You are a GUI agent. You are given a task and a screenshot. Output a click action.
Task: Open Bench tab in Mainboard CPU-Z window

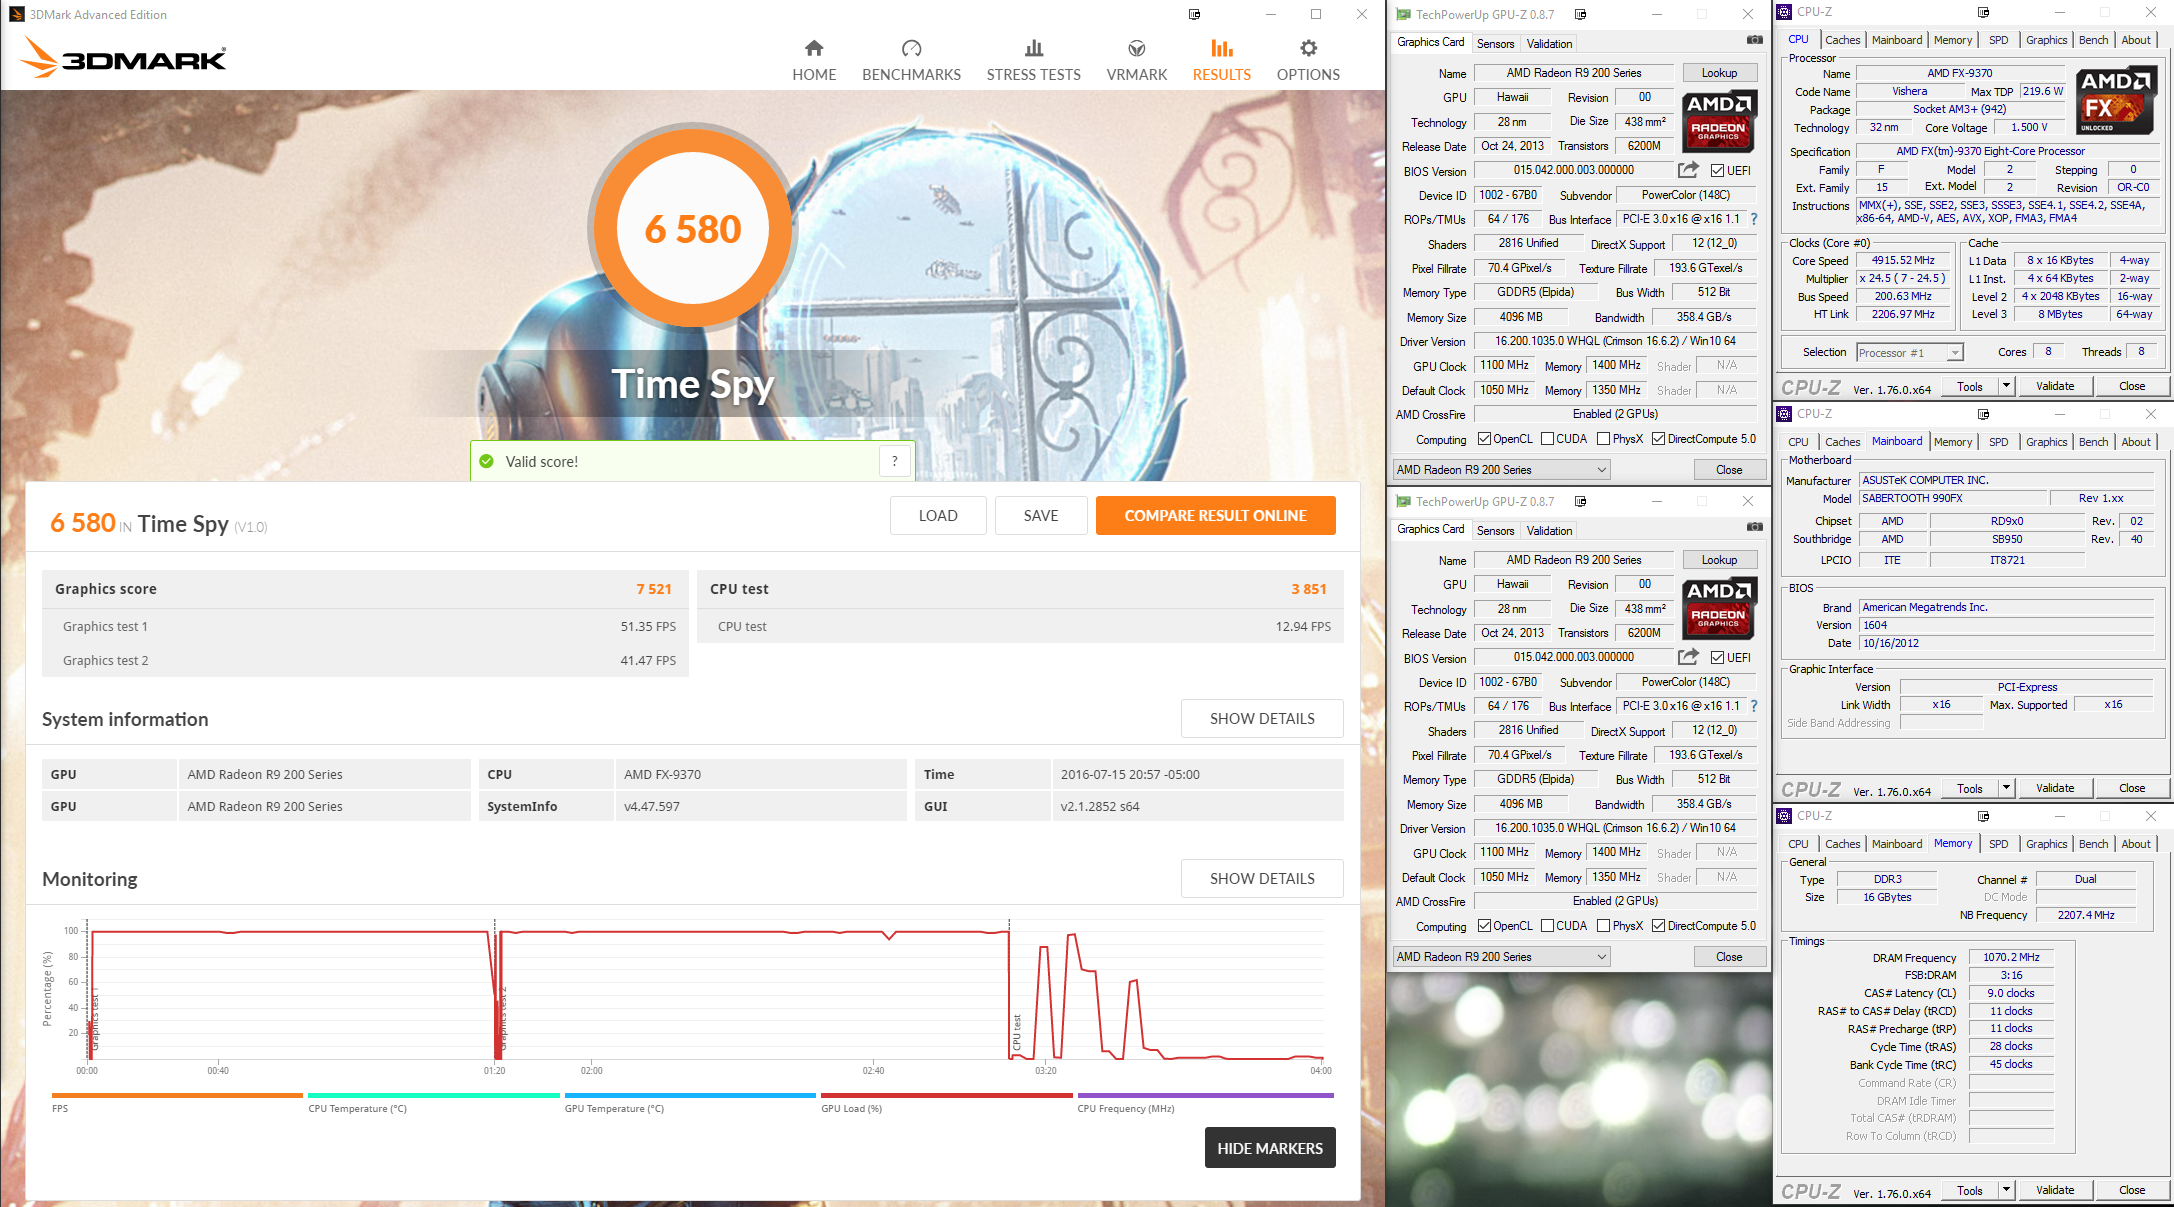(x=2093, y=442)
